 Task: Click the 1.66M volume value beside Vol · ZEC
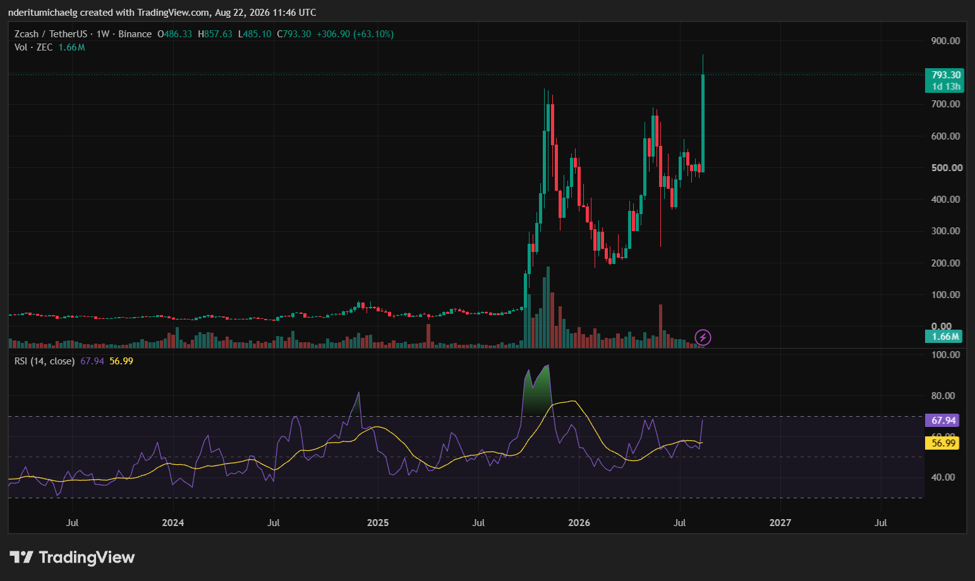click(x=72, y=47)
